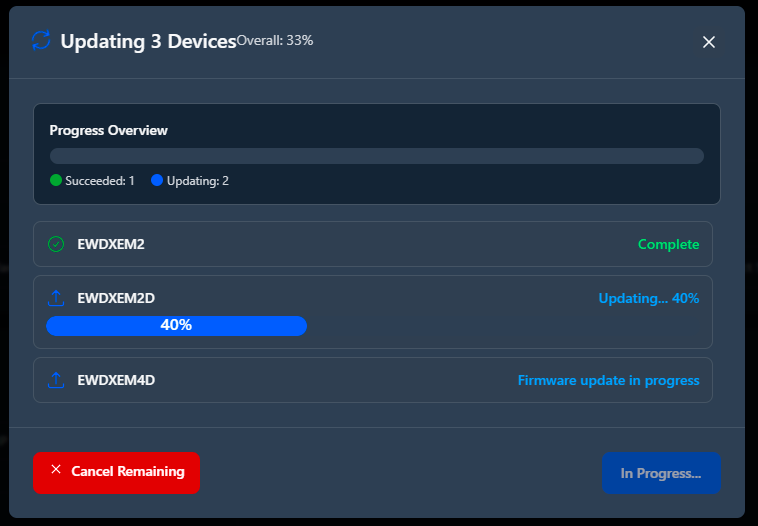Click the Progress Overview bar
The height and width of the screenshot is (526, 758).
pyautogui.click(x=377, y=156)
